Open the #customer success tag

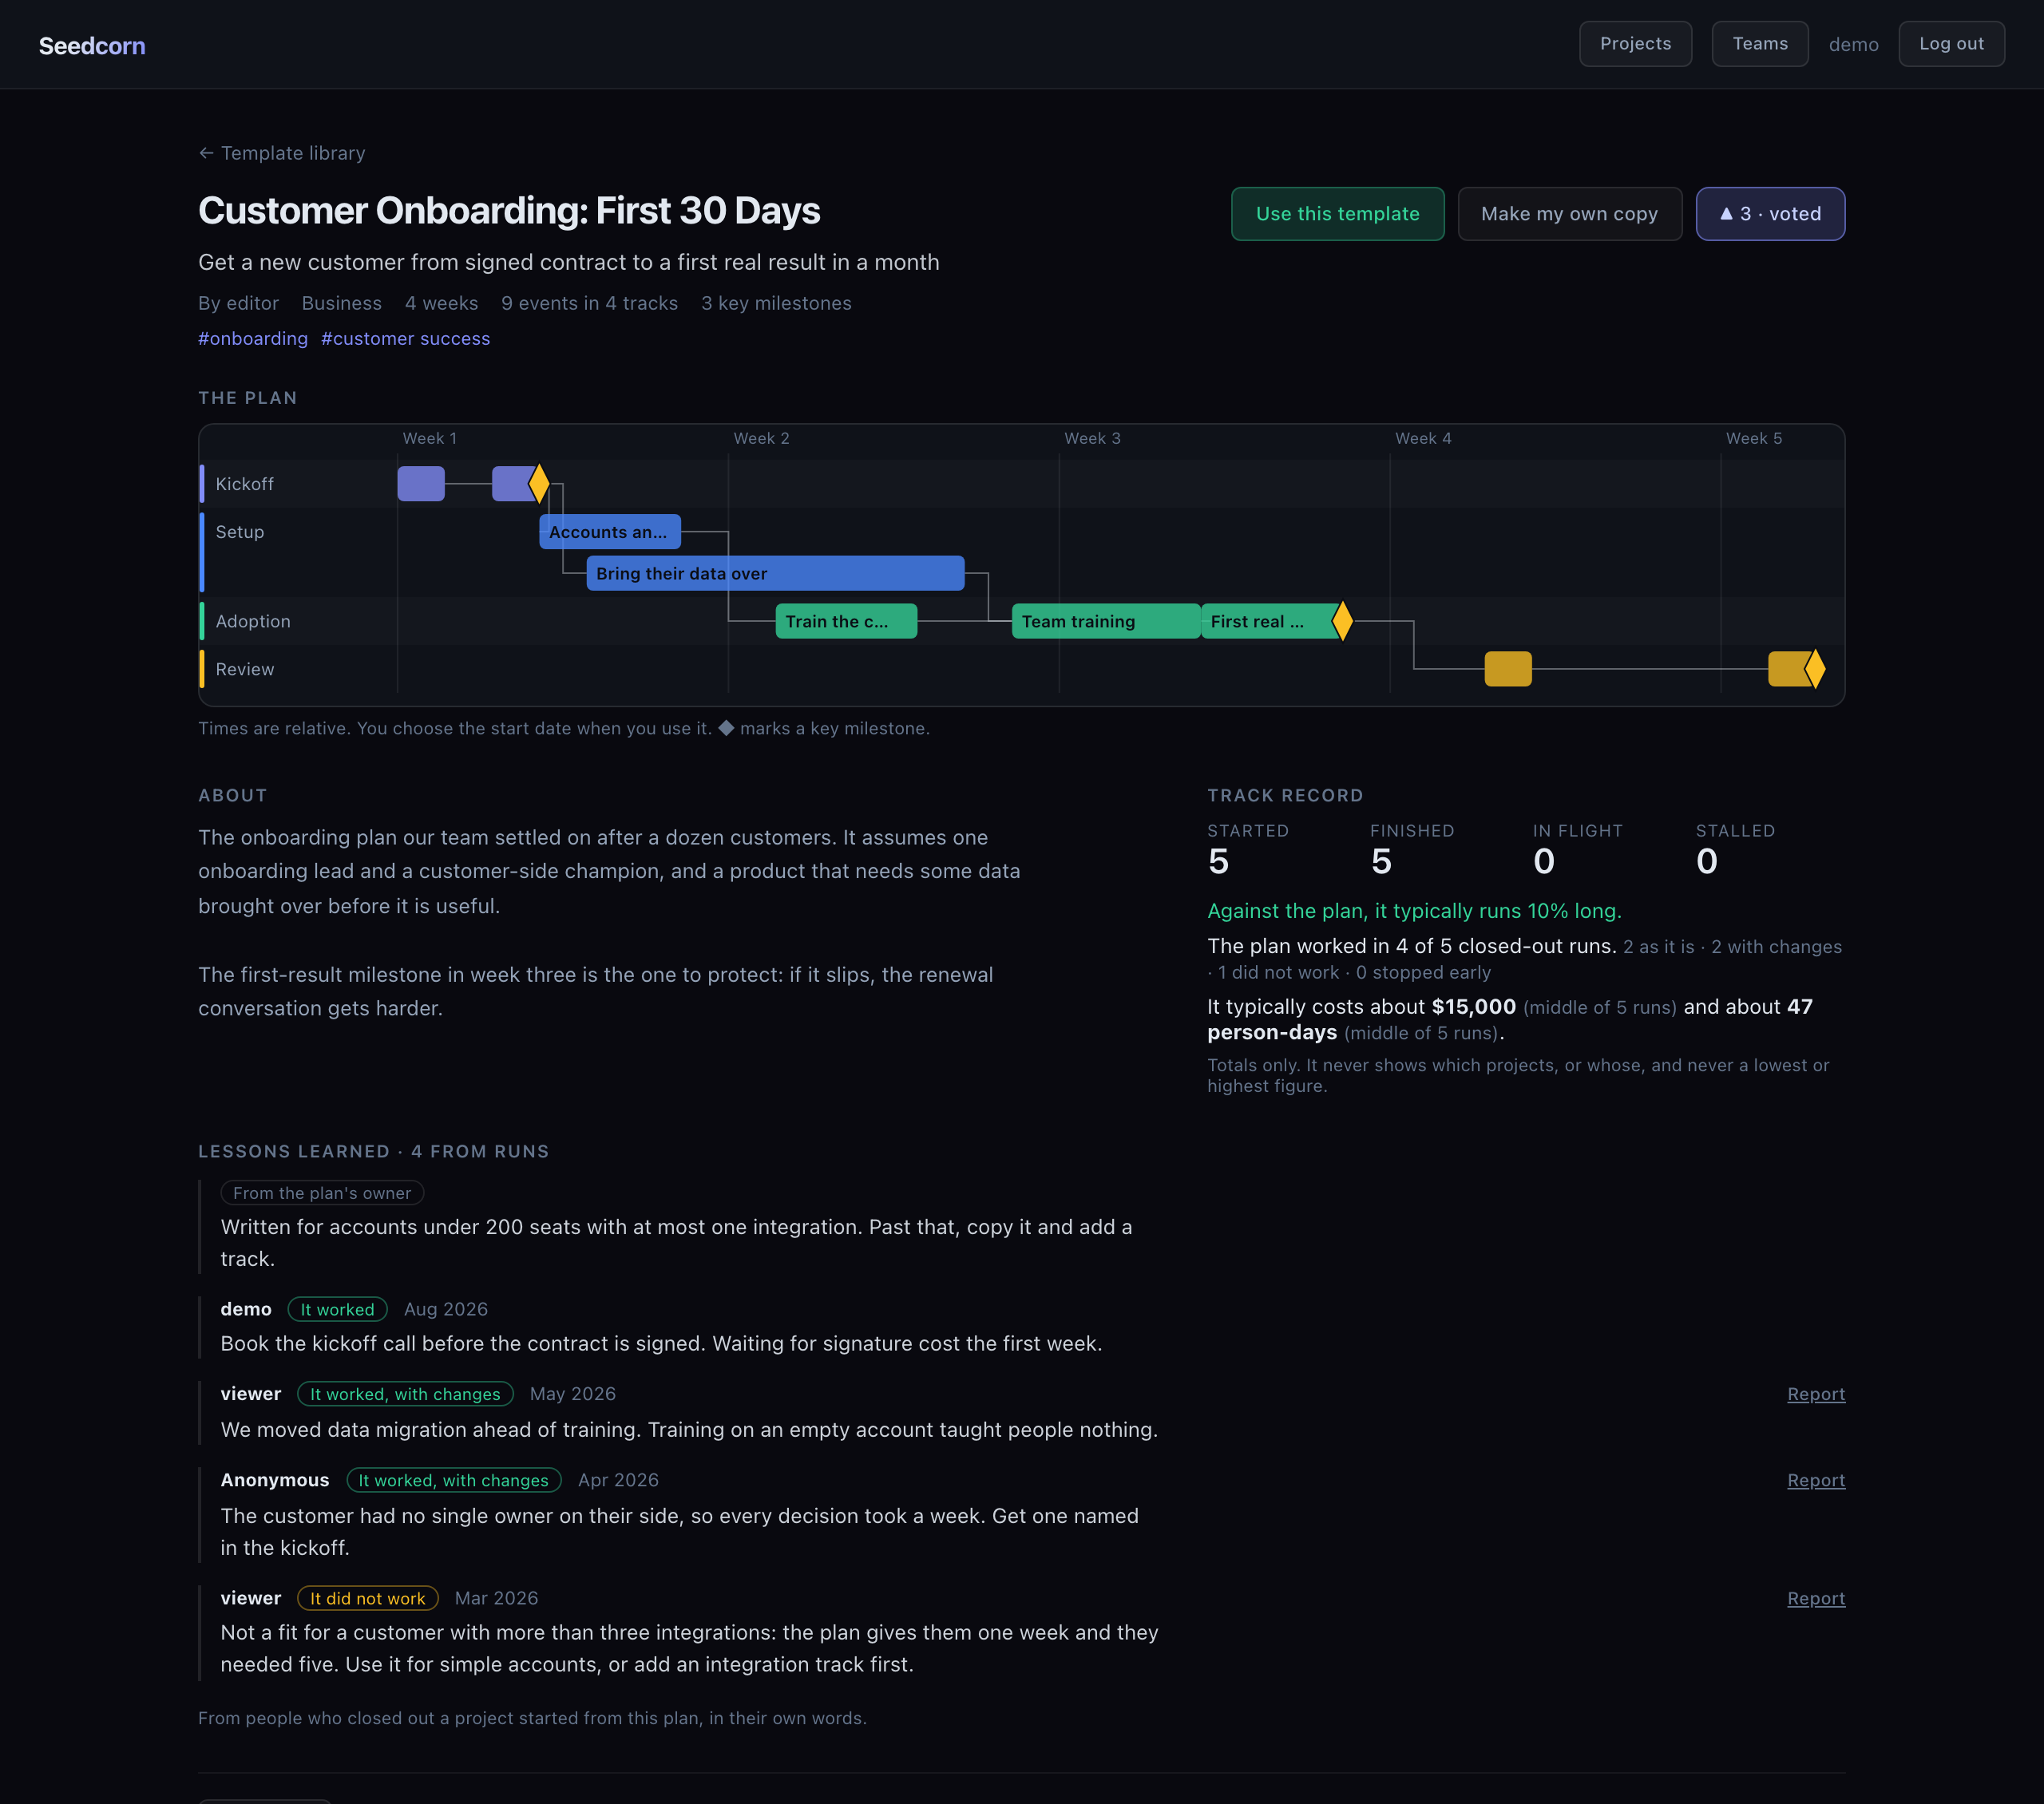pyautogui.click(x=405, y=339)
